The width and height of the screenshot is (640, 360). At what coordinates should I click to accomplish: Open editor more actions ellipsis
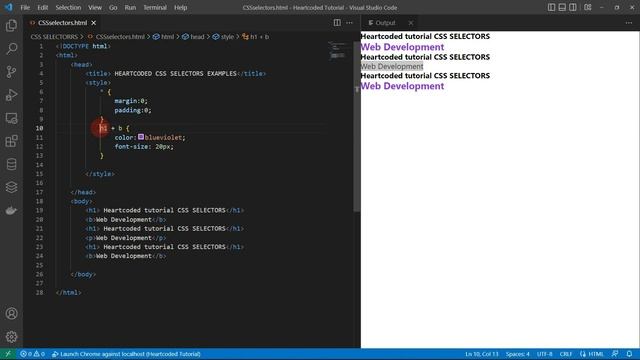pyautogui.click(x=349, y=23)
